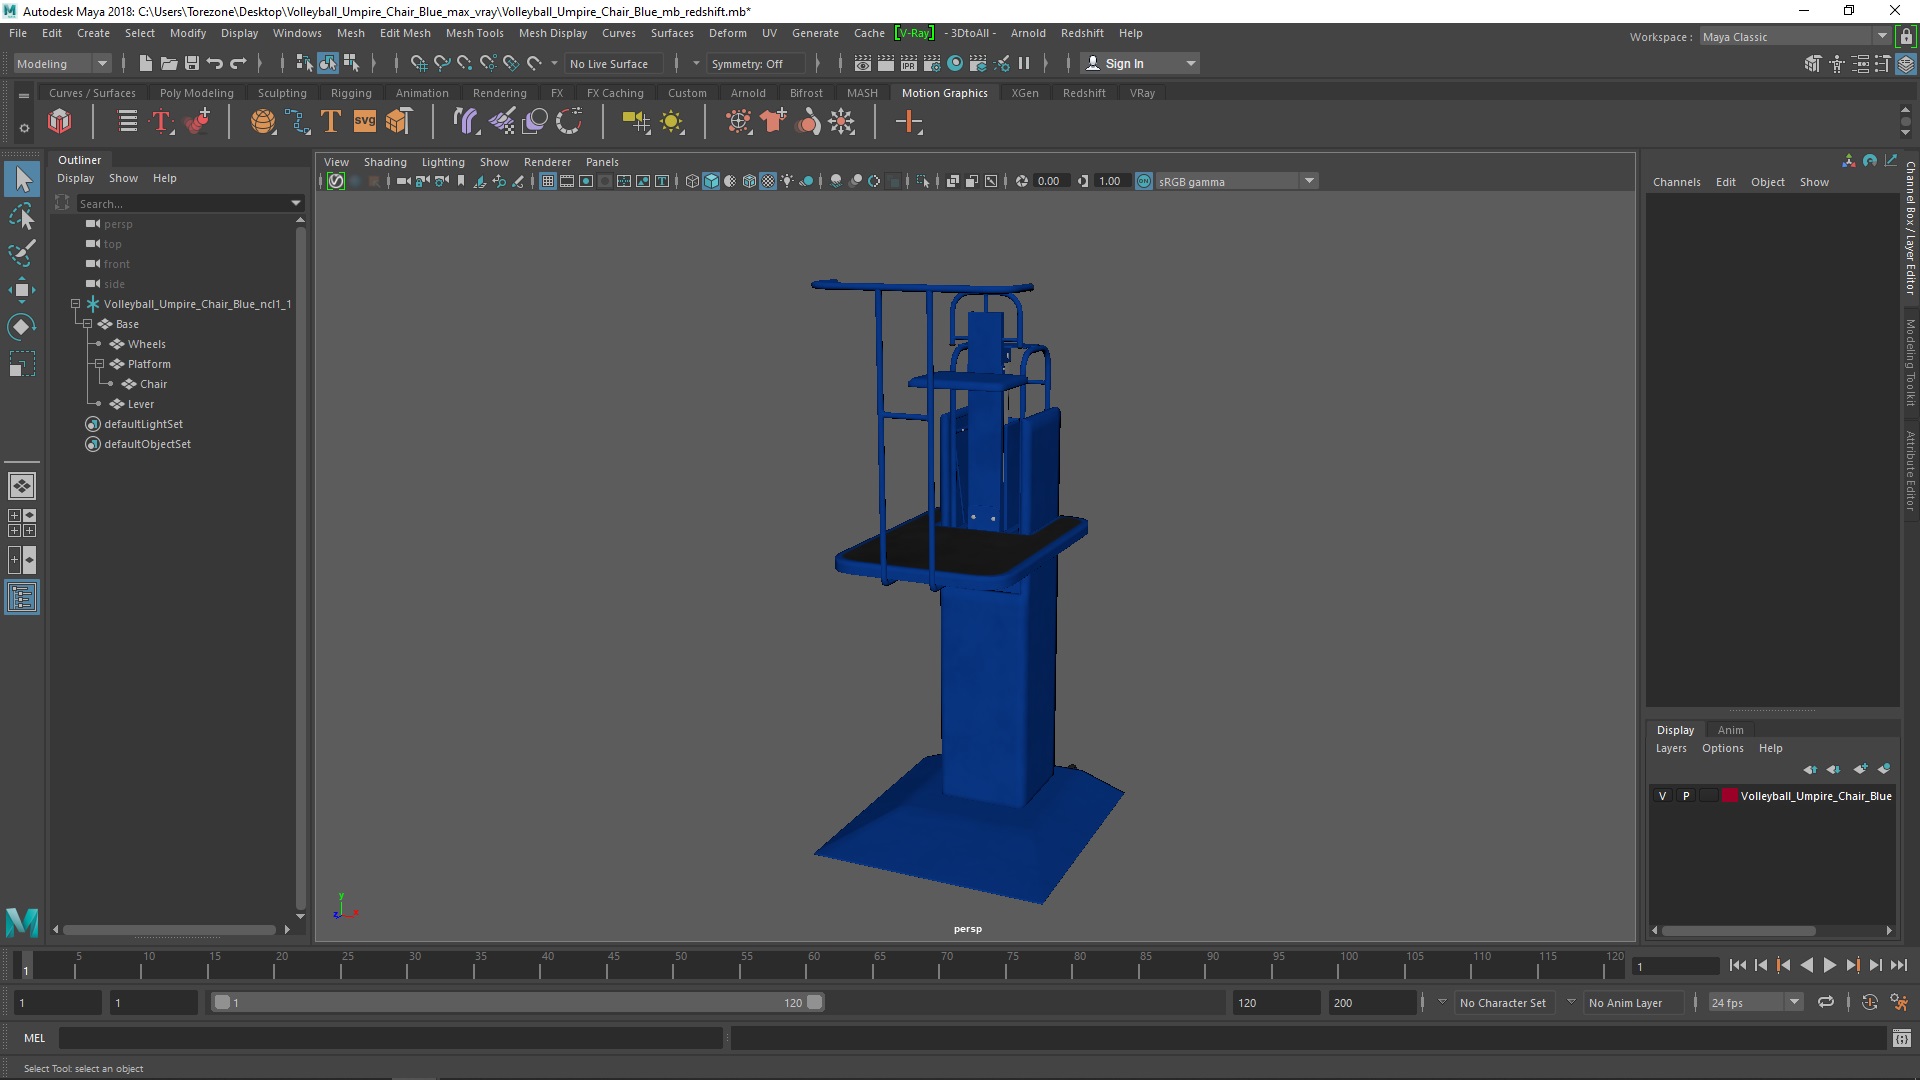The image size is (1920, 1080).
Task: Click the Outliner search field
Action: 189,203
